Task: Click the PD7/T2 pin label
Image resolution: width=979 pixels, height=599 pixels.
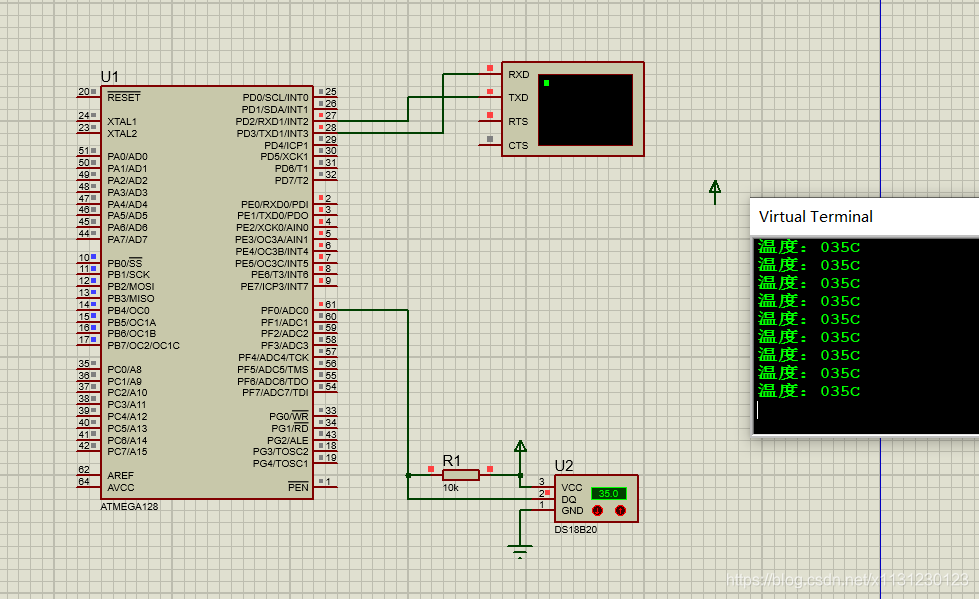Action: [x=292, y=181]
